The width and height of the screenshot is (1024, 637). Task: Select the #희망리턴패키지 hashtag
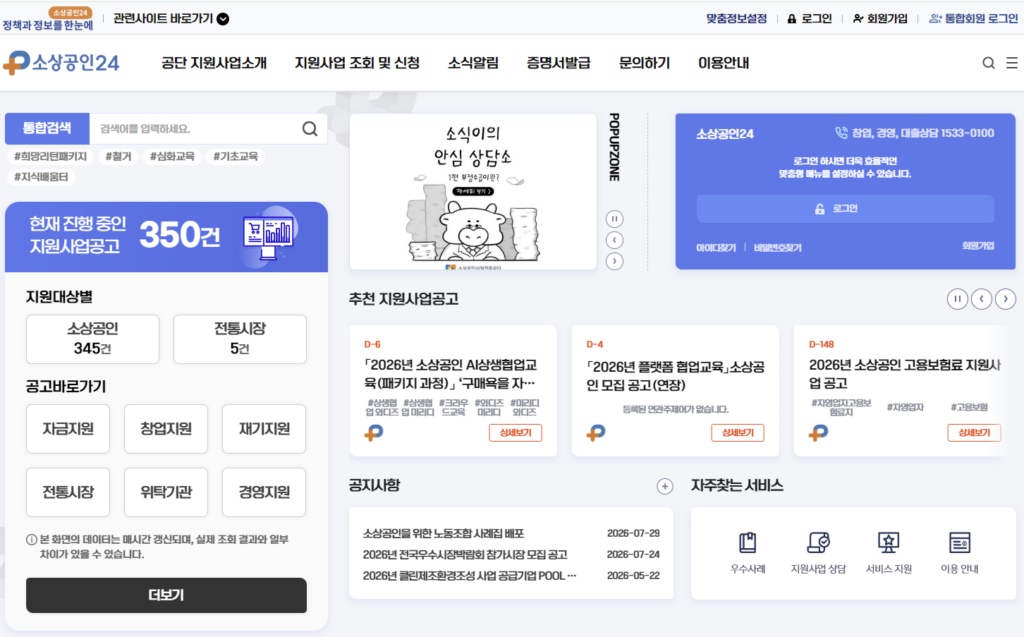tap(50, 156)
